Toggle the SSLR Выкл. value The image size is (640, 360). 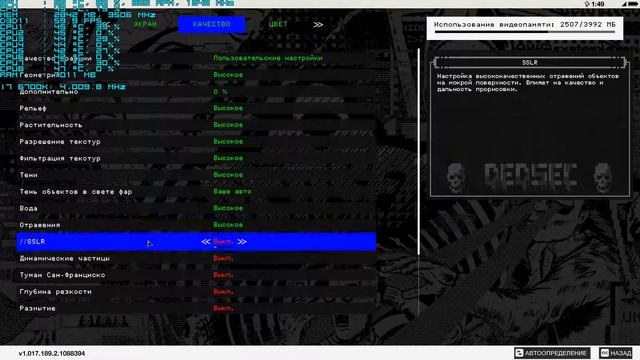click(223, 242)
